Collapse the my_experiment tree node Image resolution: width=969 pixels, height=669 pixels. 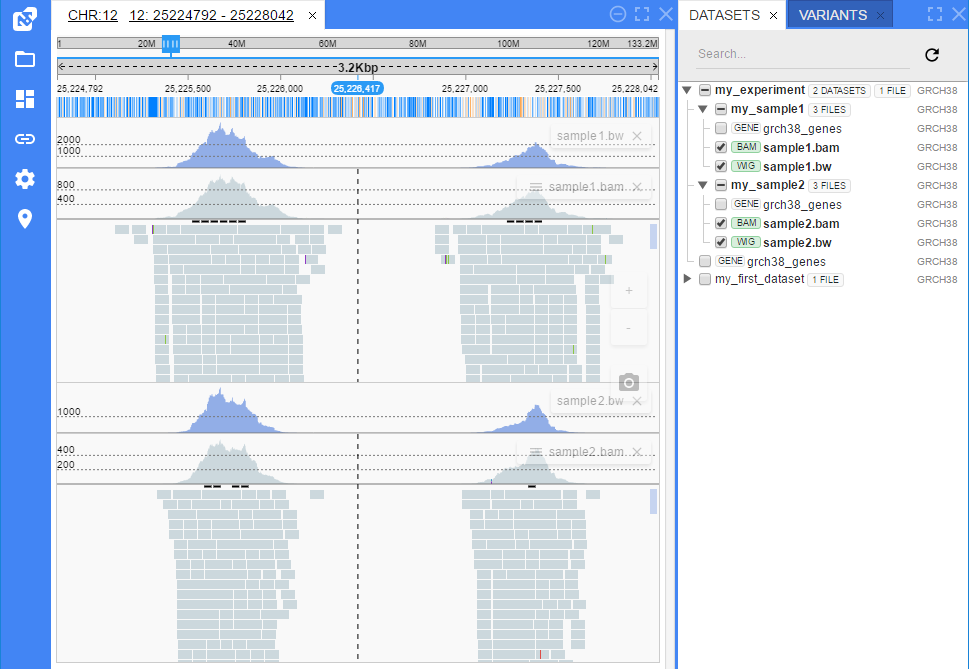[x=687, y=90]
